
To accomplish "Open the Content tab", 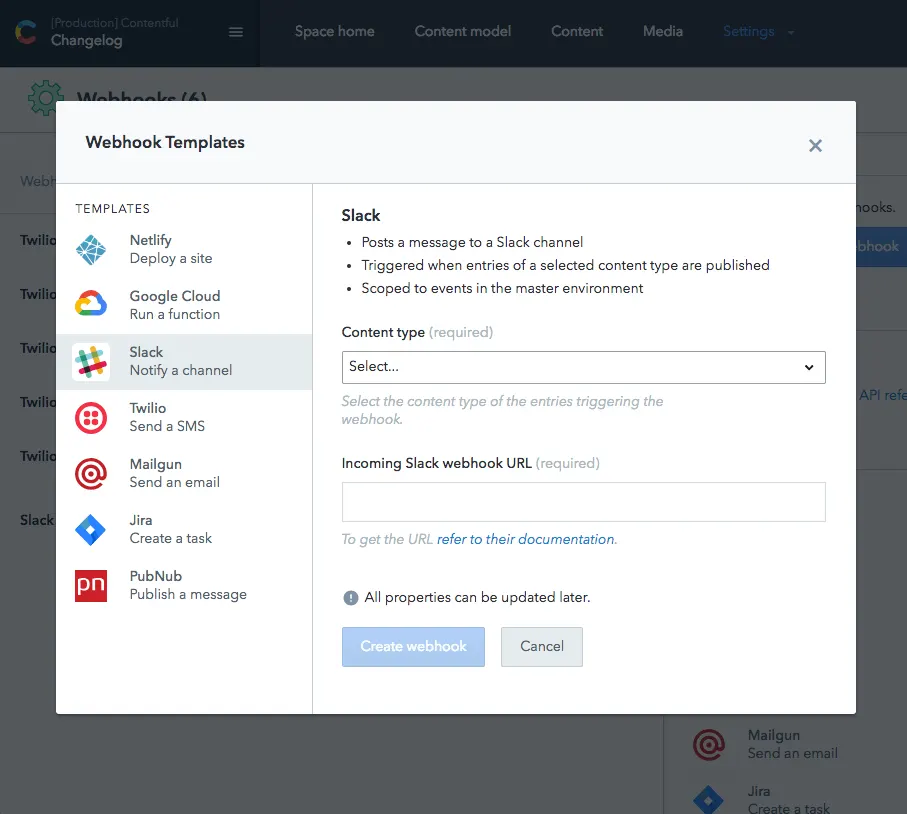I will pos(577,31).
